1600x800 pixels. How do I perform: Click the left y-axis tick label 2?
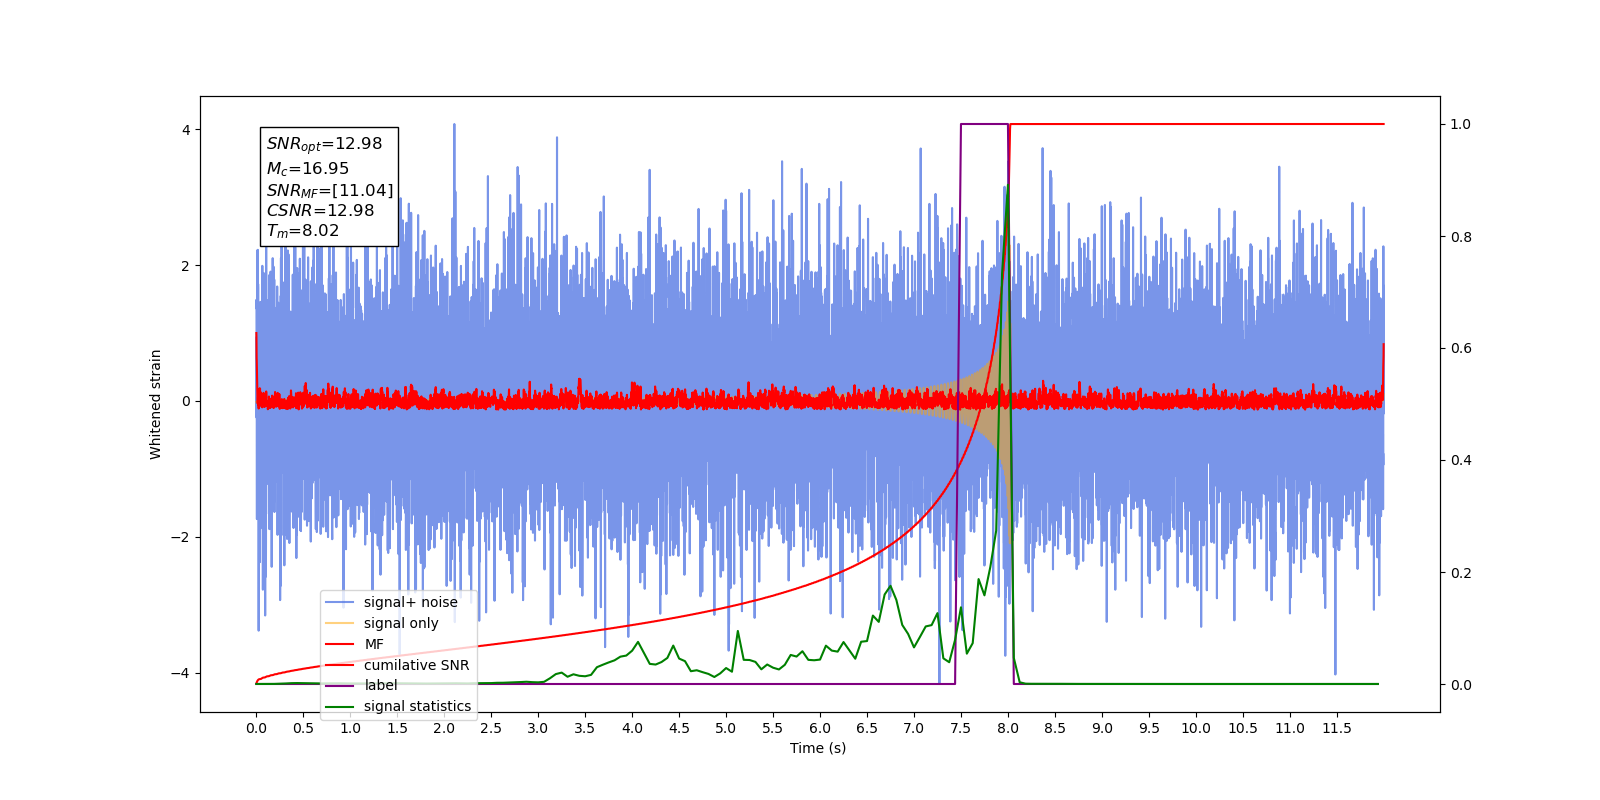point(186,266)
